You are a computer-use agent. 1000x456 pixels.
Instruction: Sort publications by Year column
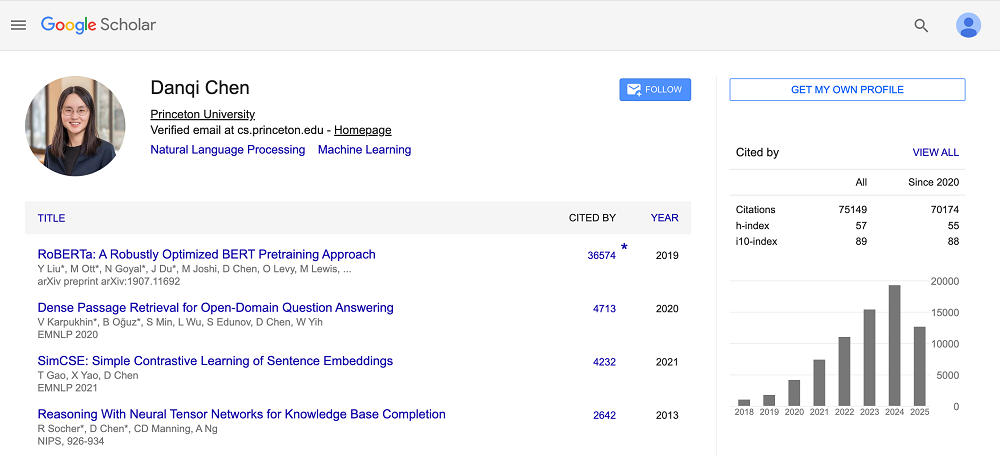[664, 218]
